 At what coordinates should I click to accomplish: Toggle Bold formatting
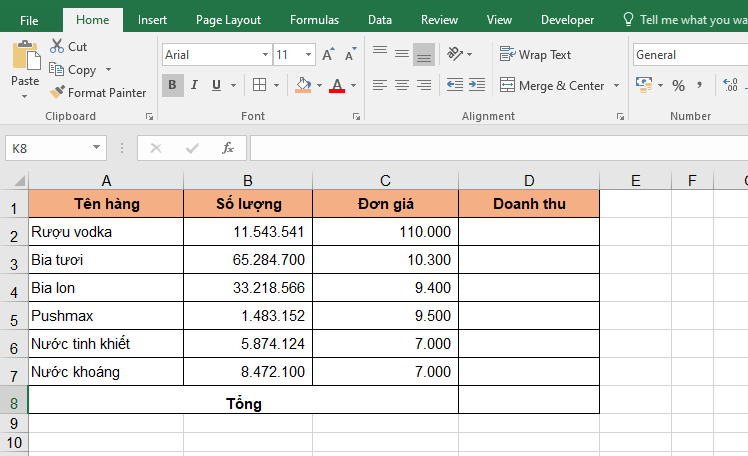[172, 86]
